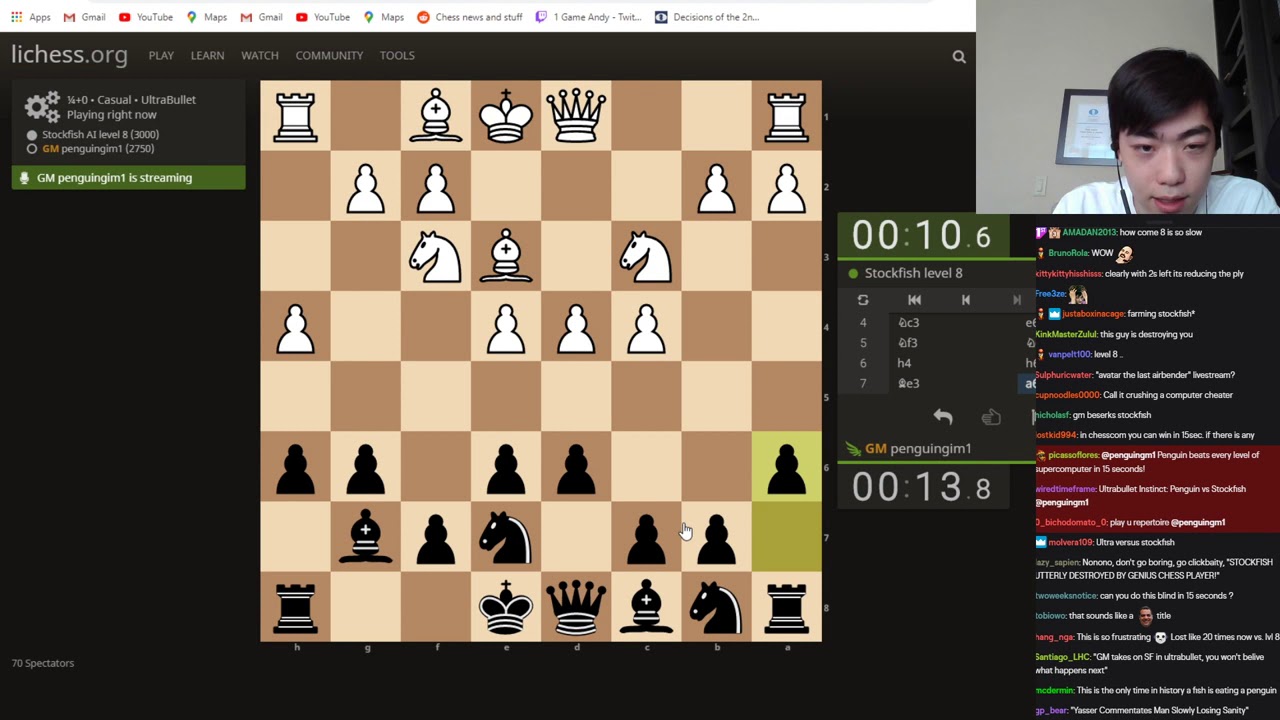This screenshot has height=720, width=1280.
Task: Select the black bishop on g7
Action: point(366,536)
